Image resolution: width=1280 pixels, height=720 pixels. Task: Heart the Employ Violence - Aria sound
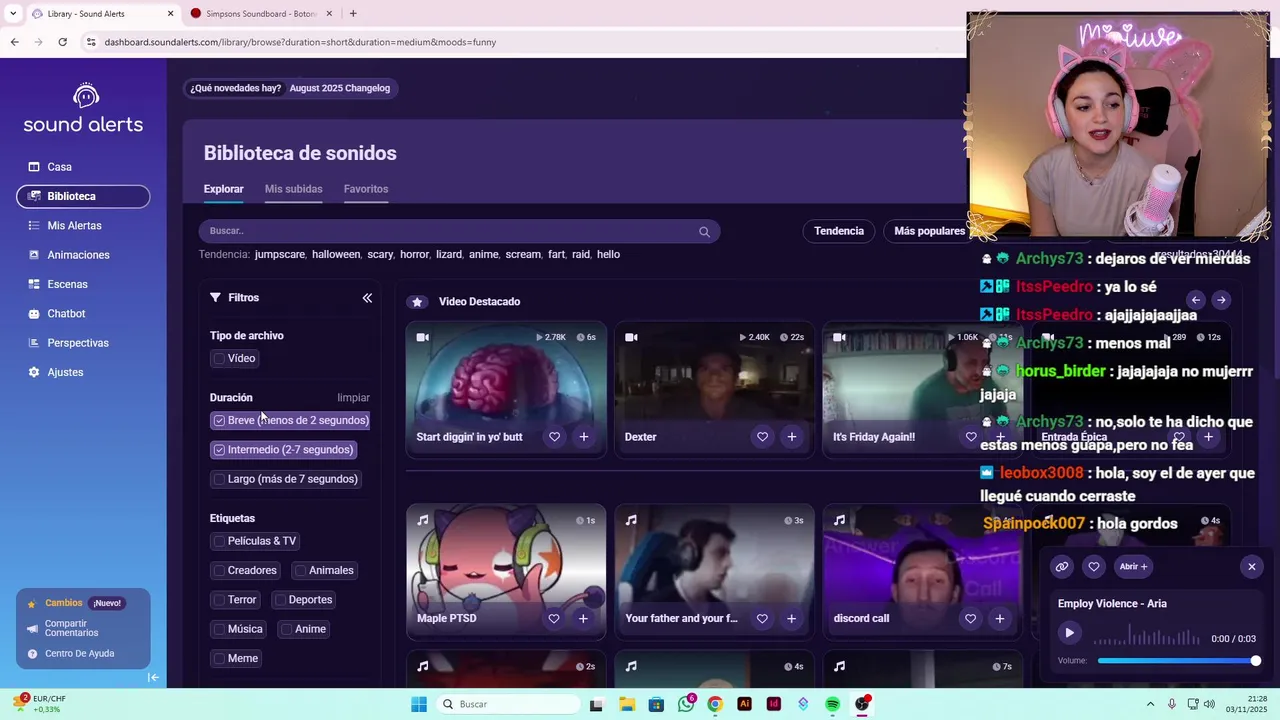1094,567
